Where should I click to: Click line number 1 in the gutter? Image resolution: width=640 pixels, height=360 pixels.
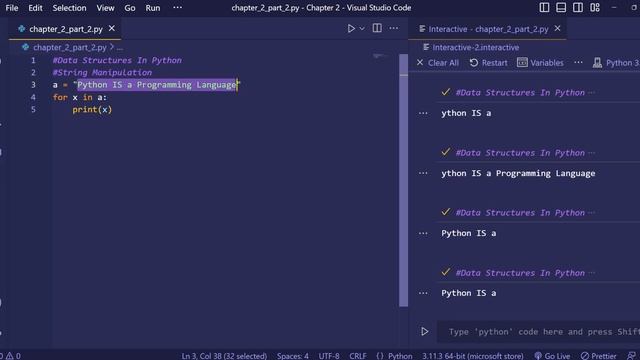[33, 60]
